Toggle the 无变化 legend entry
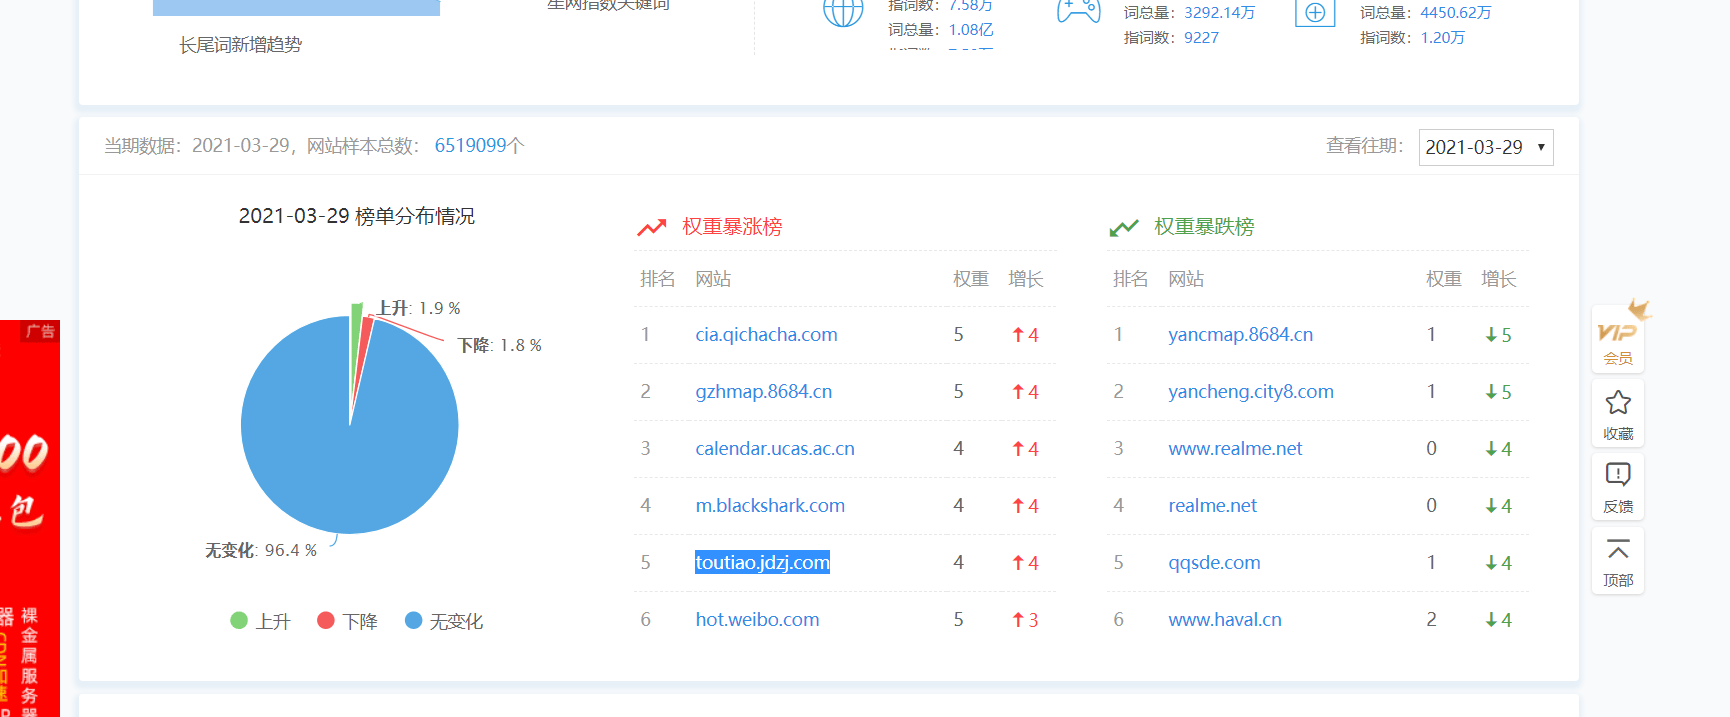The image size is (1730, 717). [x=444, y=621]
